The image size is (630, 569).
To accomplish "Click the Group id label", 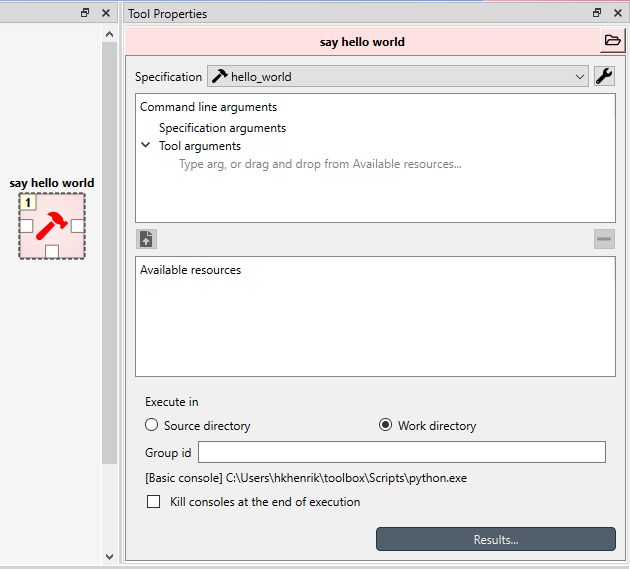I will [168, 452].
